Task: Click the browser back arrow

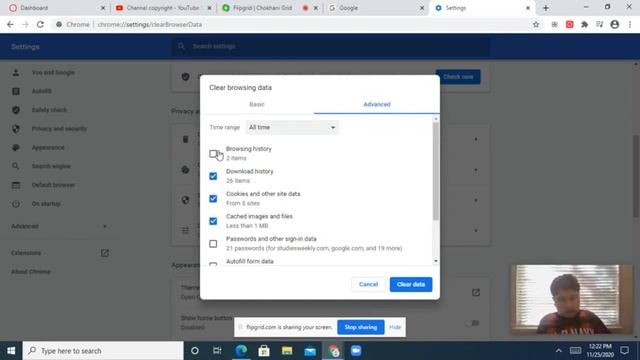Action: pos(10,24)
